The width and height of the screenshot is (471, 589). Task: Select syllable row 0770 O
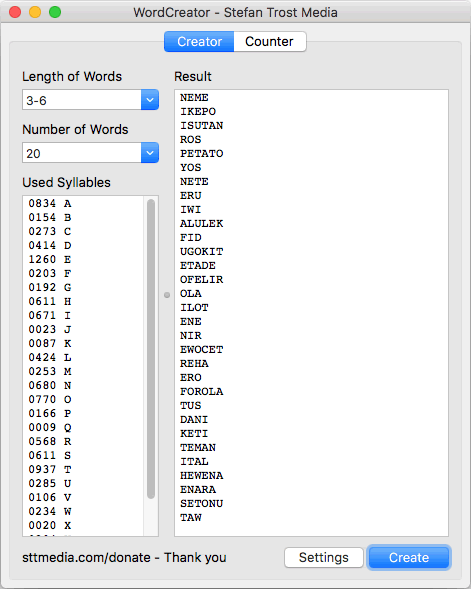[x=50, y=399]
